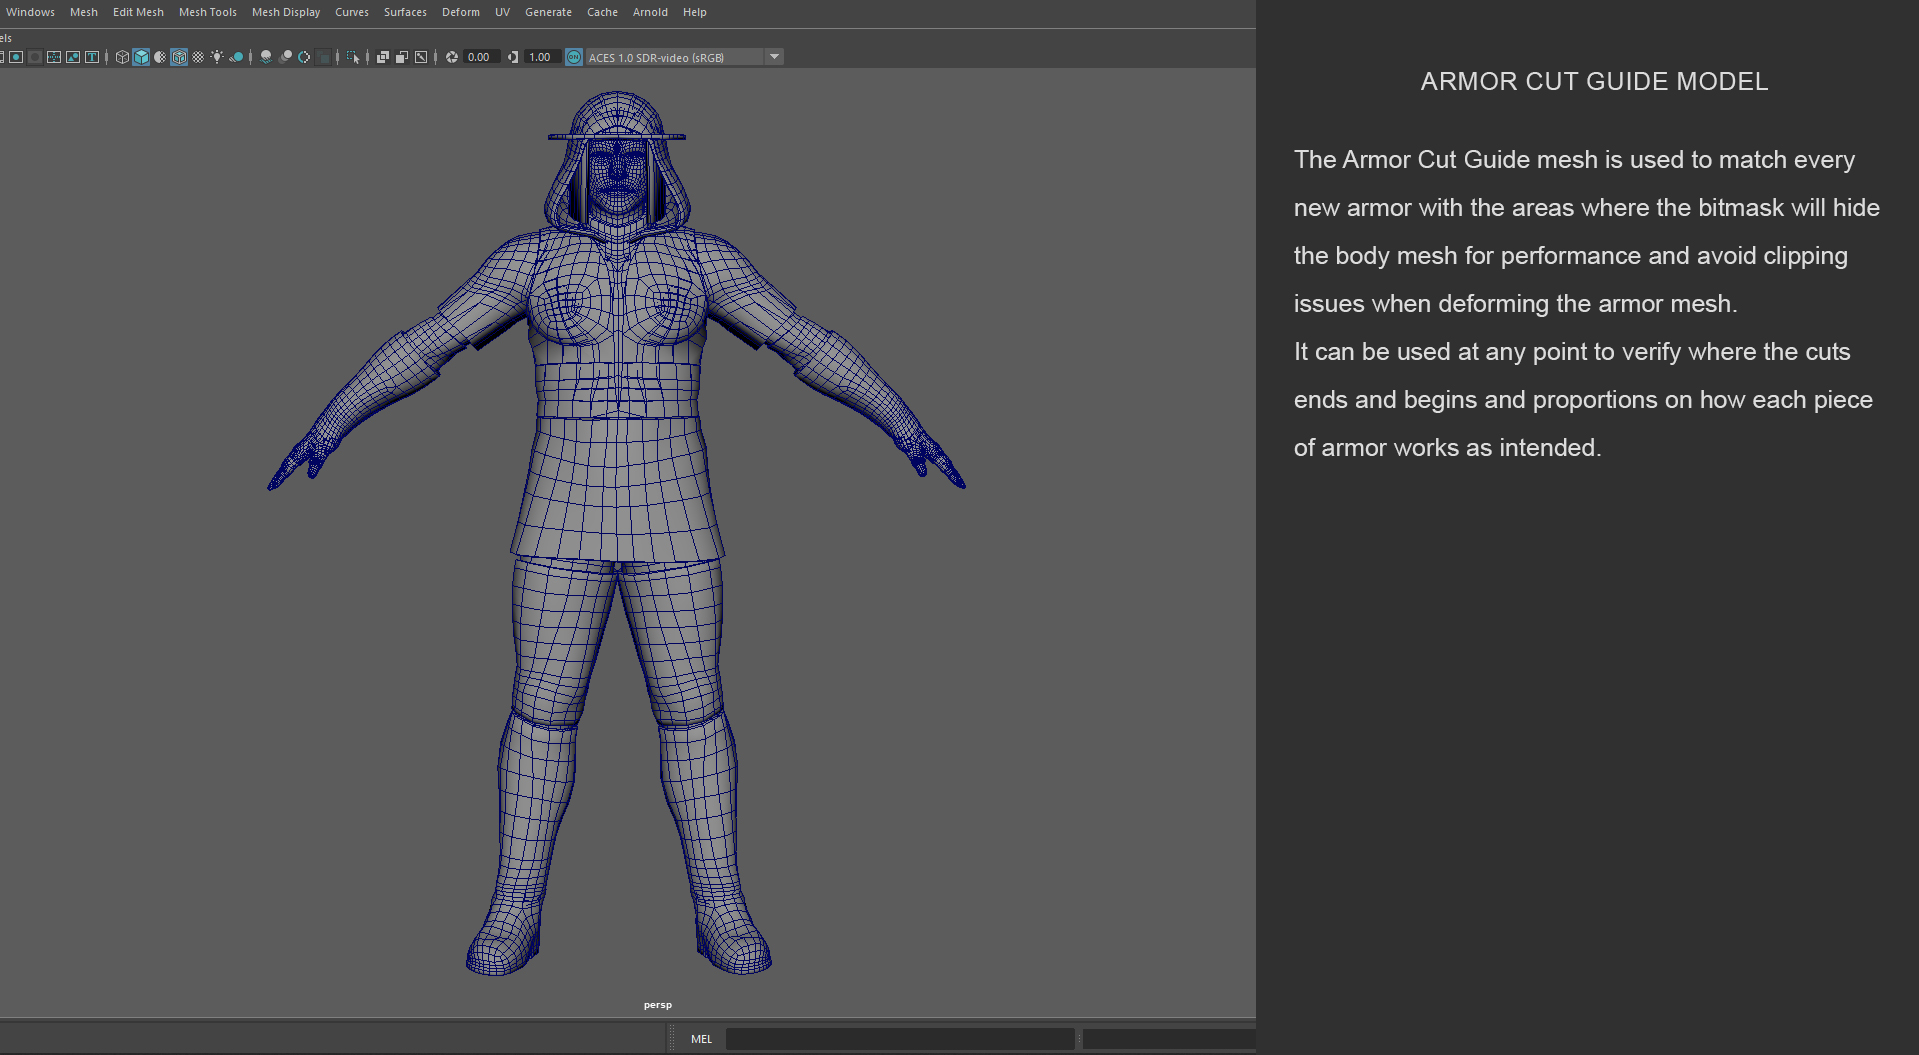The image size is (1919, 1055).
Task: Click the Gamma icon
Action: tap(513, 57)
